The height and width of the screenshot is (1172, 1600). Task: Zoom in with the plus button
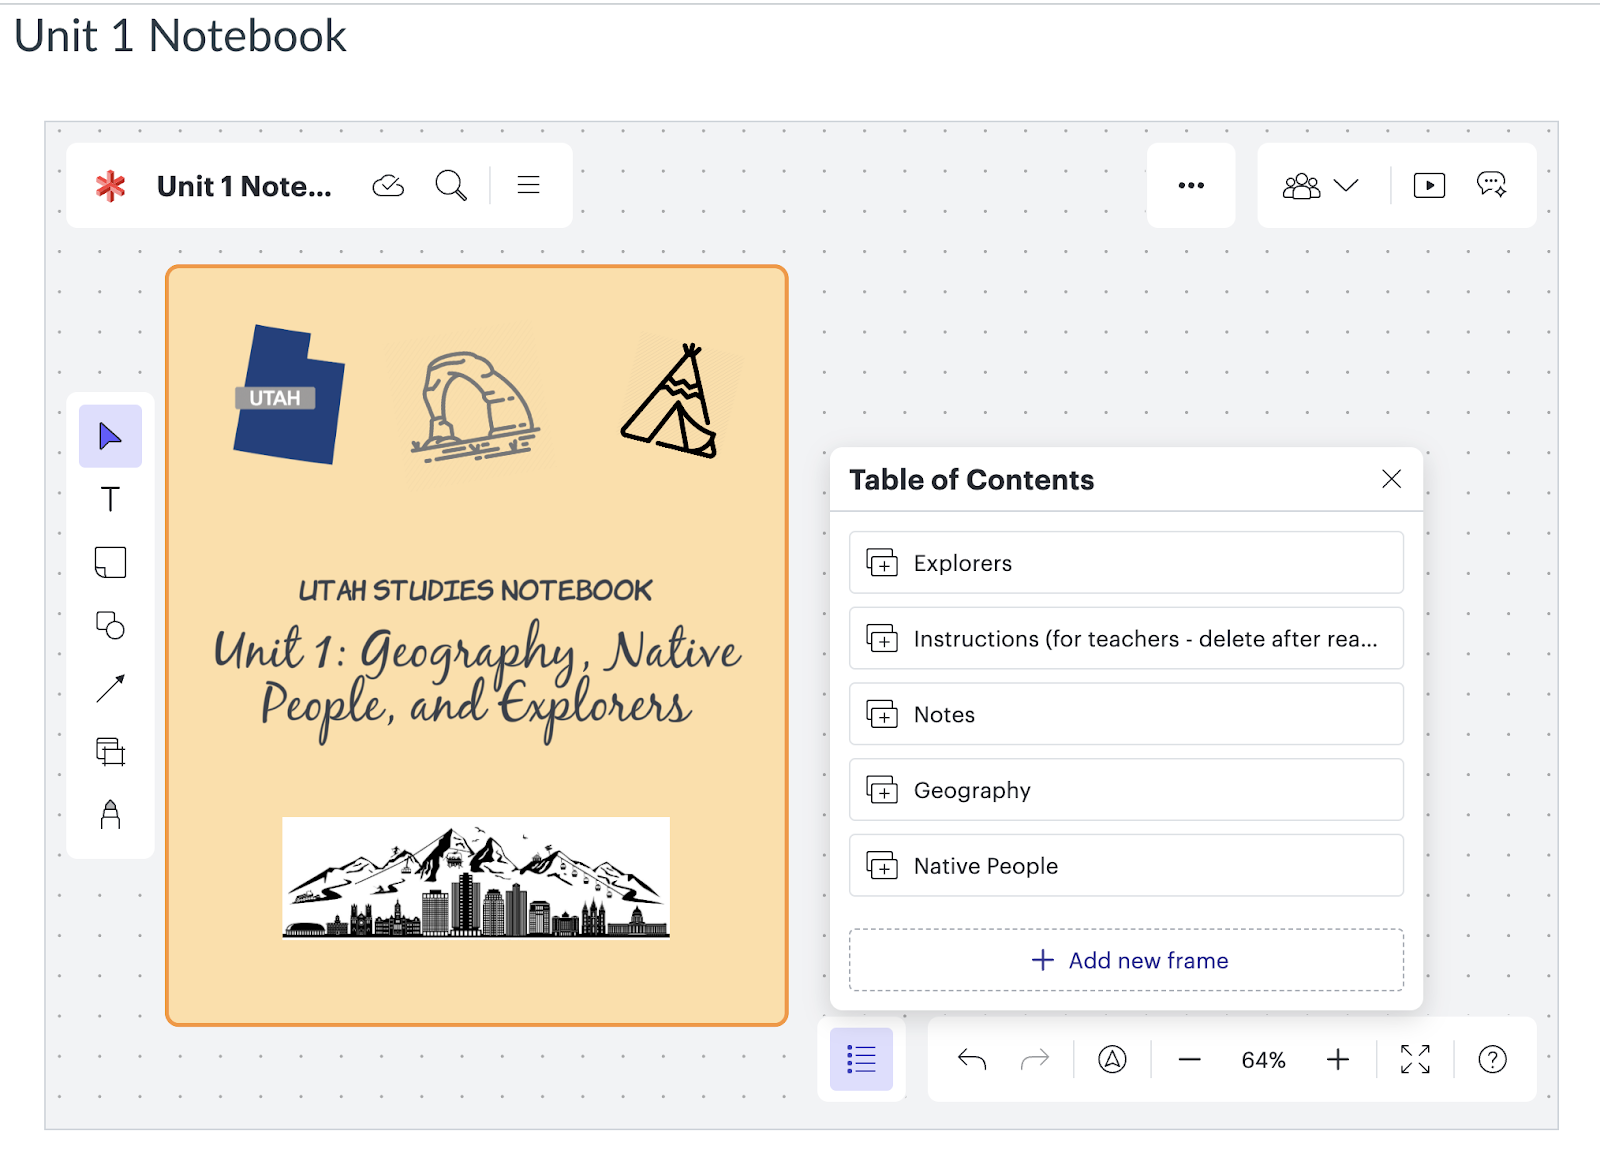pos(1338,1059)
